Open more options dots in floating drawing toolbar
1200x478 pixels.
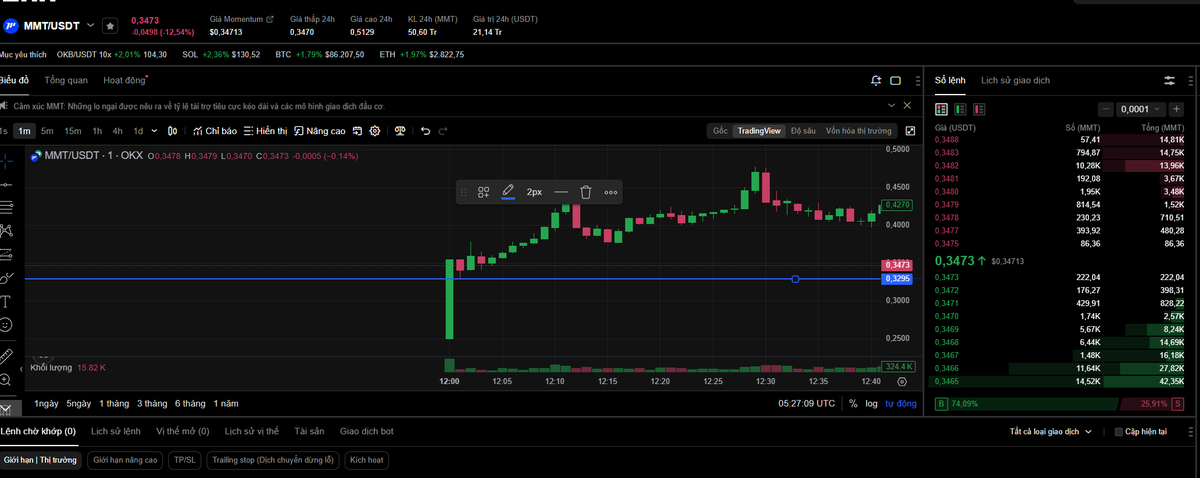pos(611,192)
